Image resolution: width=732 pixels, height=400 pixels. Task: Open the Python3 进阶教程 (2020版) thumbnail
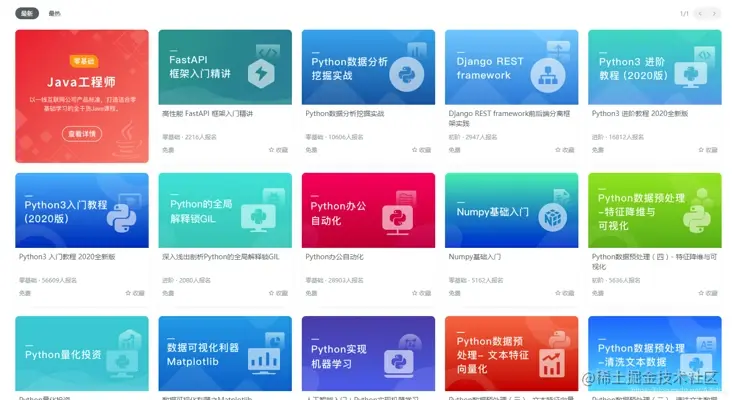coord(655,67)
